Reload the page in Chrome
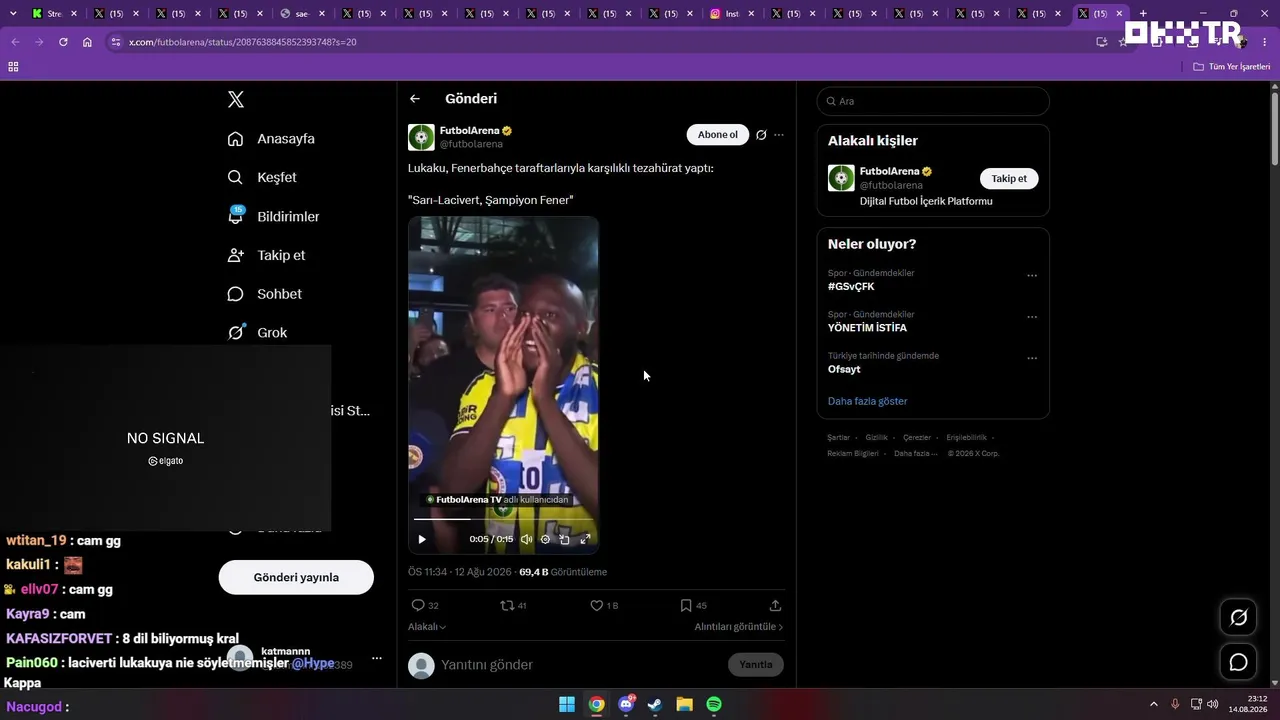 (x=63, y=42)
